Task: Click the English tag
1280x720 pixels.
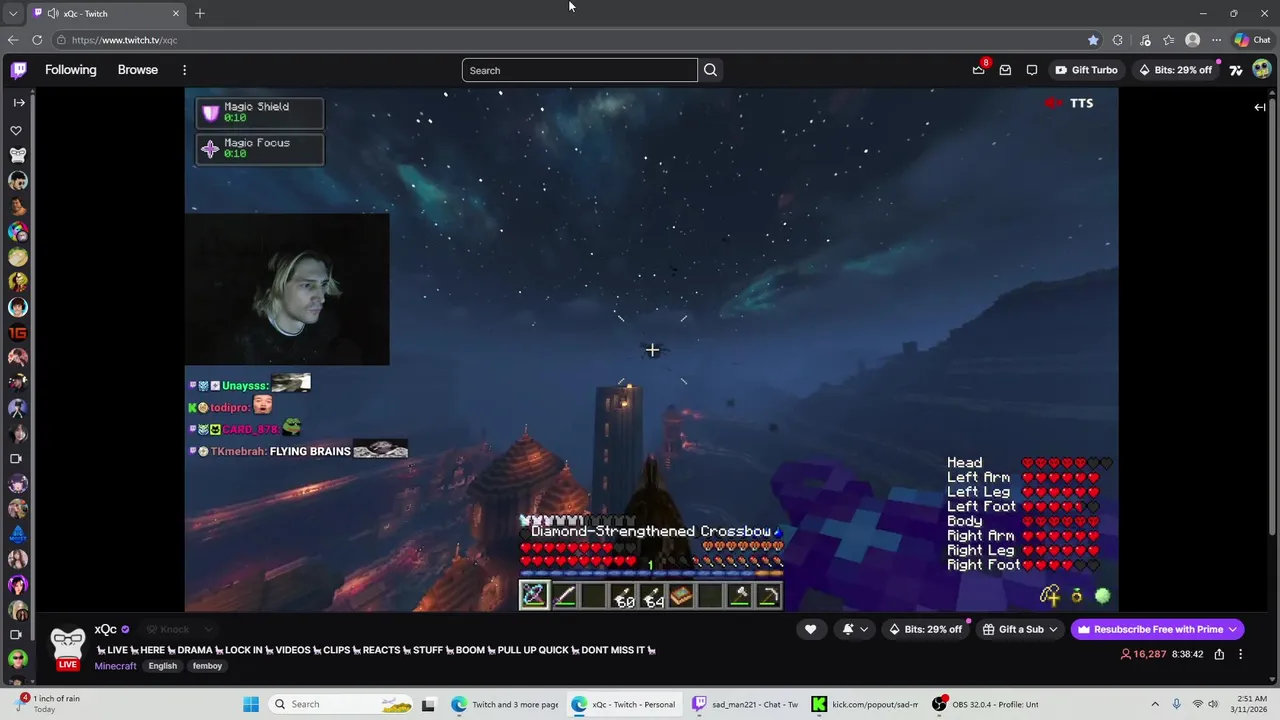Action: (x=162, y=666)
